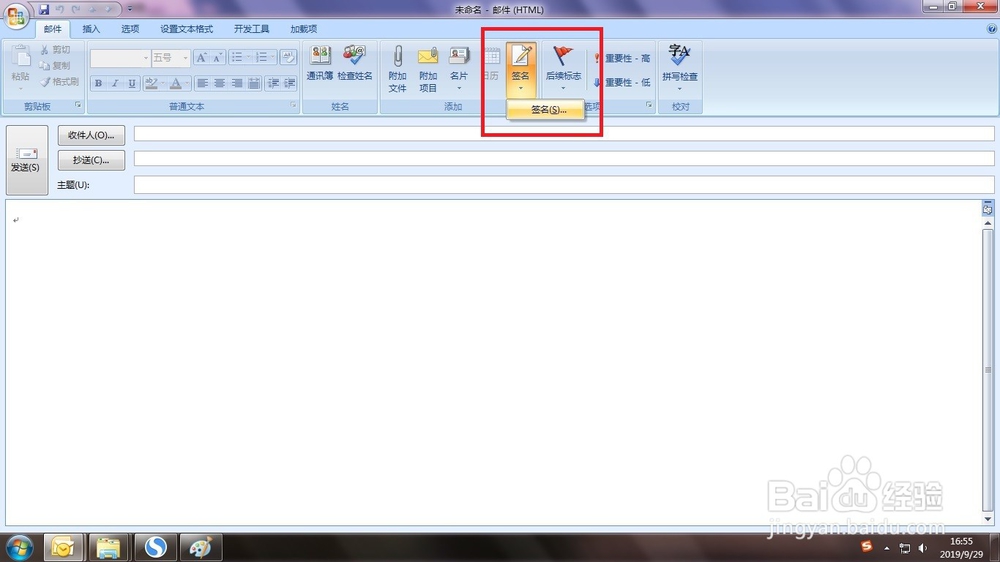Open Windows Start menu
Viewport: 1000px width, 562px height.
(x=19, y=548)
